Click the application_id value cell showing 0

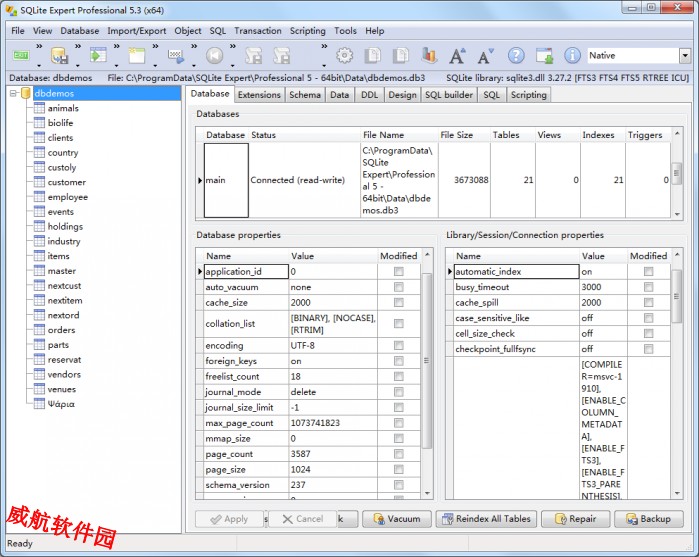click(x=333, y=272)
